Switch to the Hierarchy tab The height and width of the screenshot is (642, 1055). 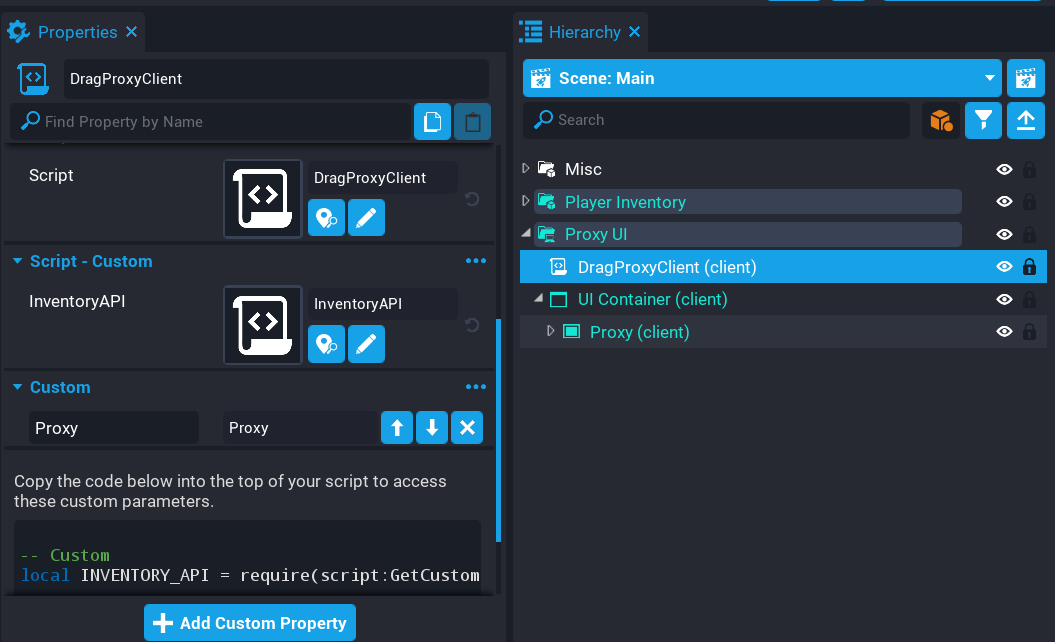pos(580,31)
